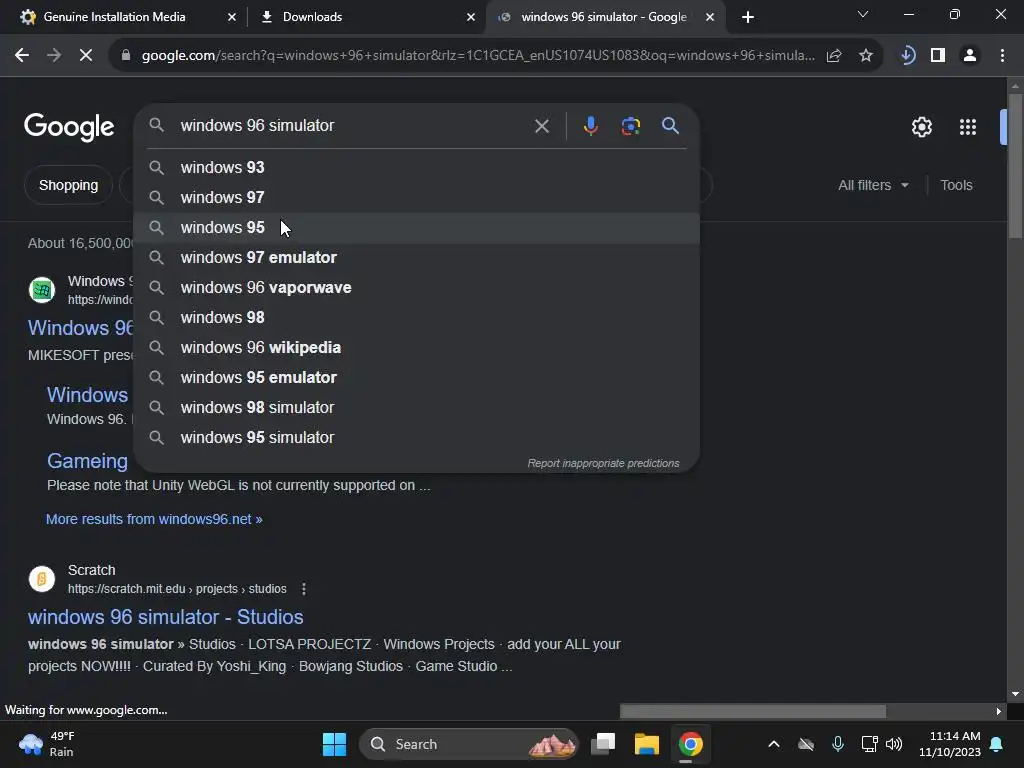This screenshot has height=768, width=1024.
Task: Click the browser forward arrow
Action: pyautogui.click(x=54, y=56)
